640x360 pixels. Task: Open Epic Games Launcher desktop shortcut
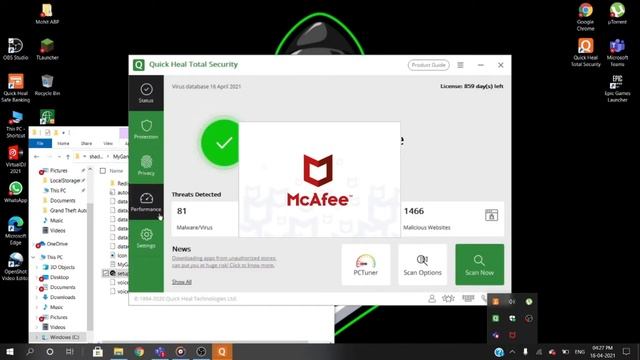pyautogui.click(x=617, y=88)
